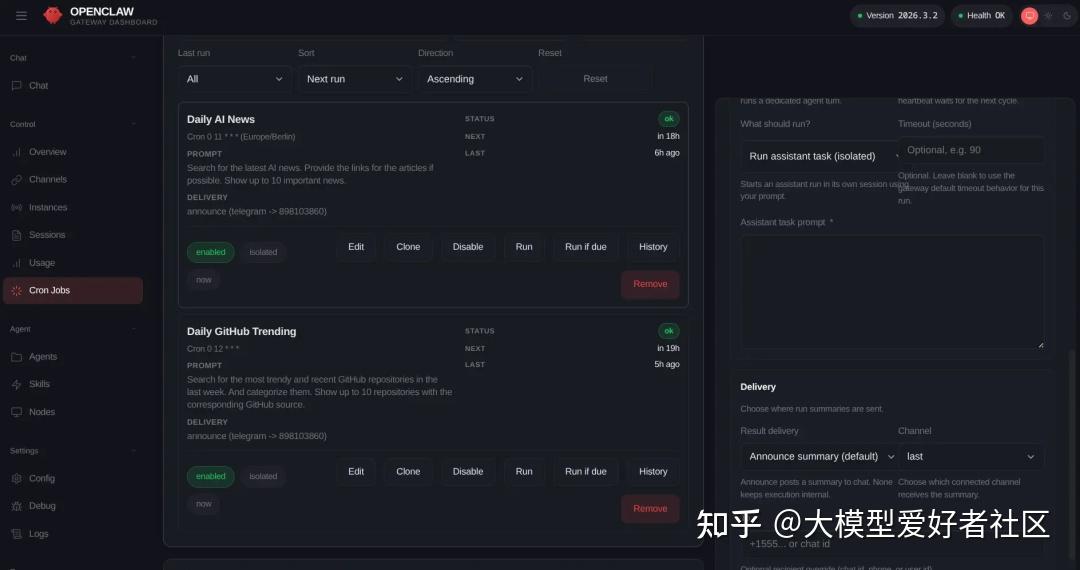
Task: Remove the Daily GitHub Trending job
Action: [650, 509]
